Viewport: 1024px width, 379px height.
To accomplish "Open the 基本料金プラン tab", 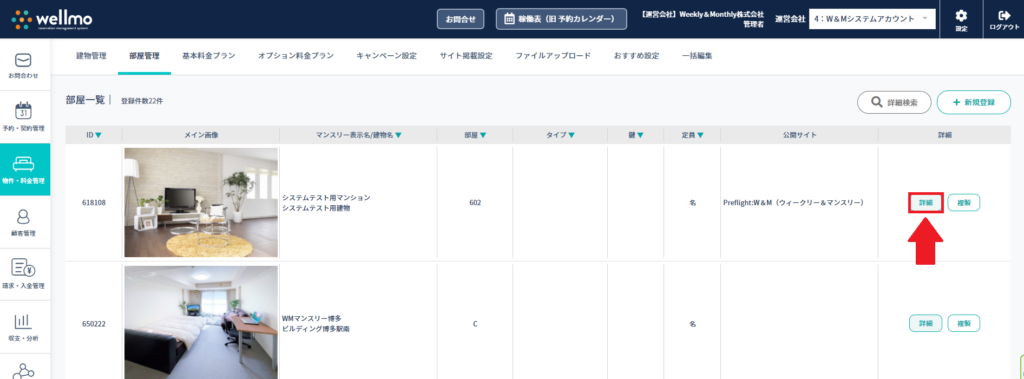I will [208, 56].
